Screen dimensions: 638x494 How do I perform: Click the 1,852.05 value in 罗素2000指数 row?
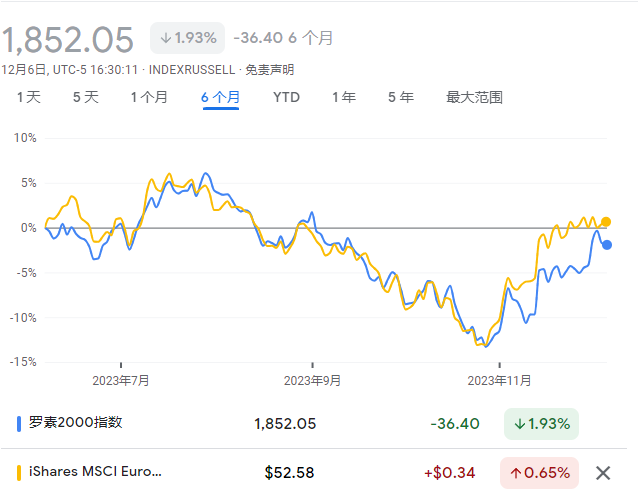285,424
